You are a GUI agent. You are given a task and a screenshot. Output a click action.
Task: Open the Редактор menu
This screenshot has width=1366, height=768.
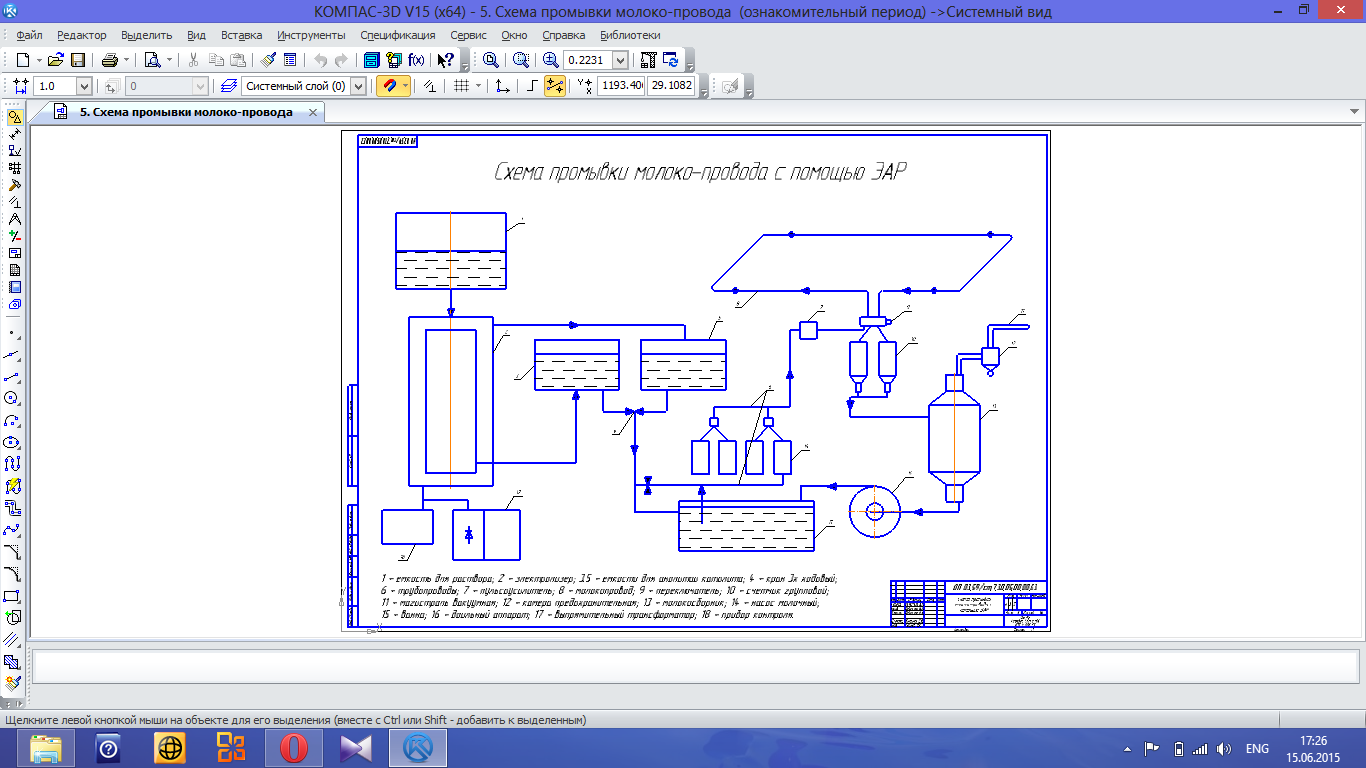tap(82, 35)
